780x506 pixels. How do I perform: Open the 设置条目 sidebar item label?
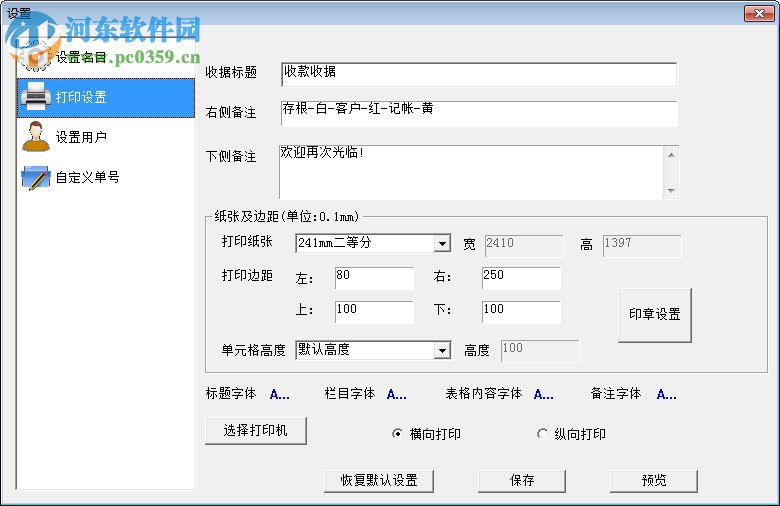(81, 57)
